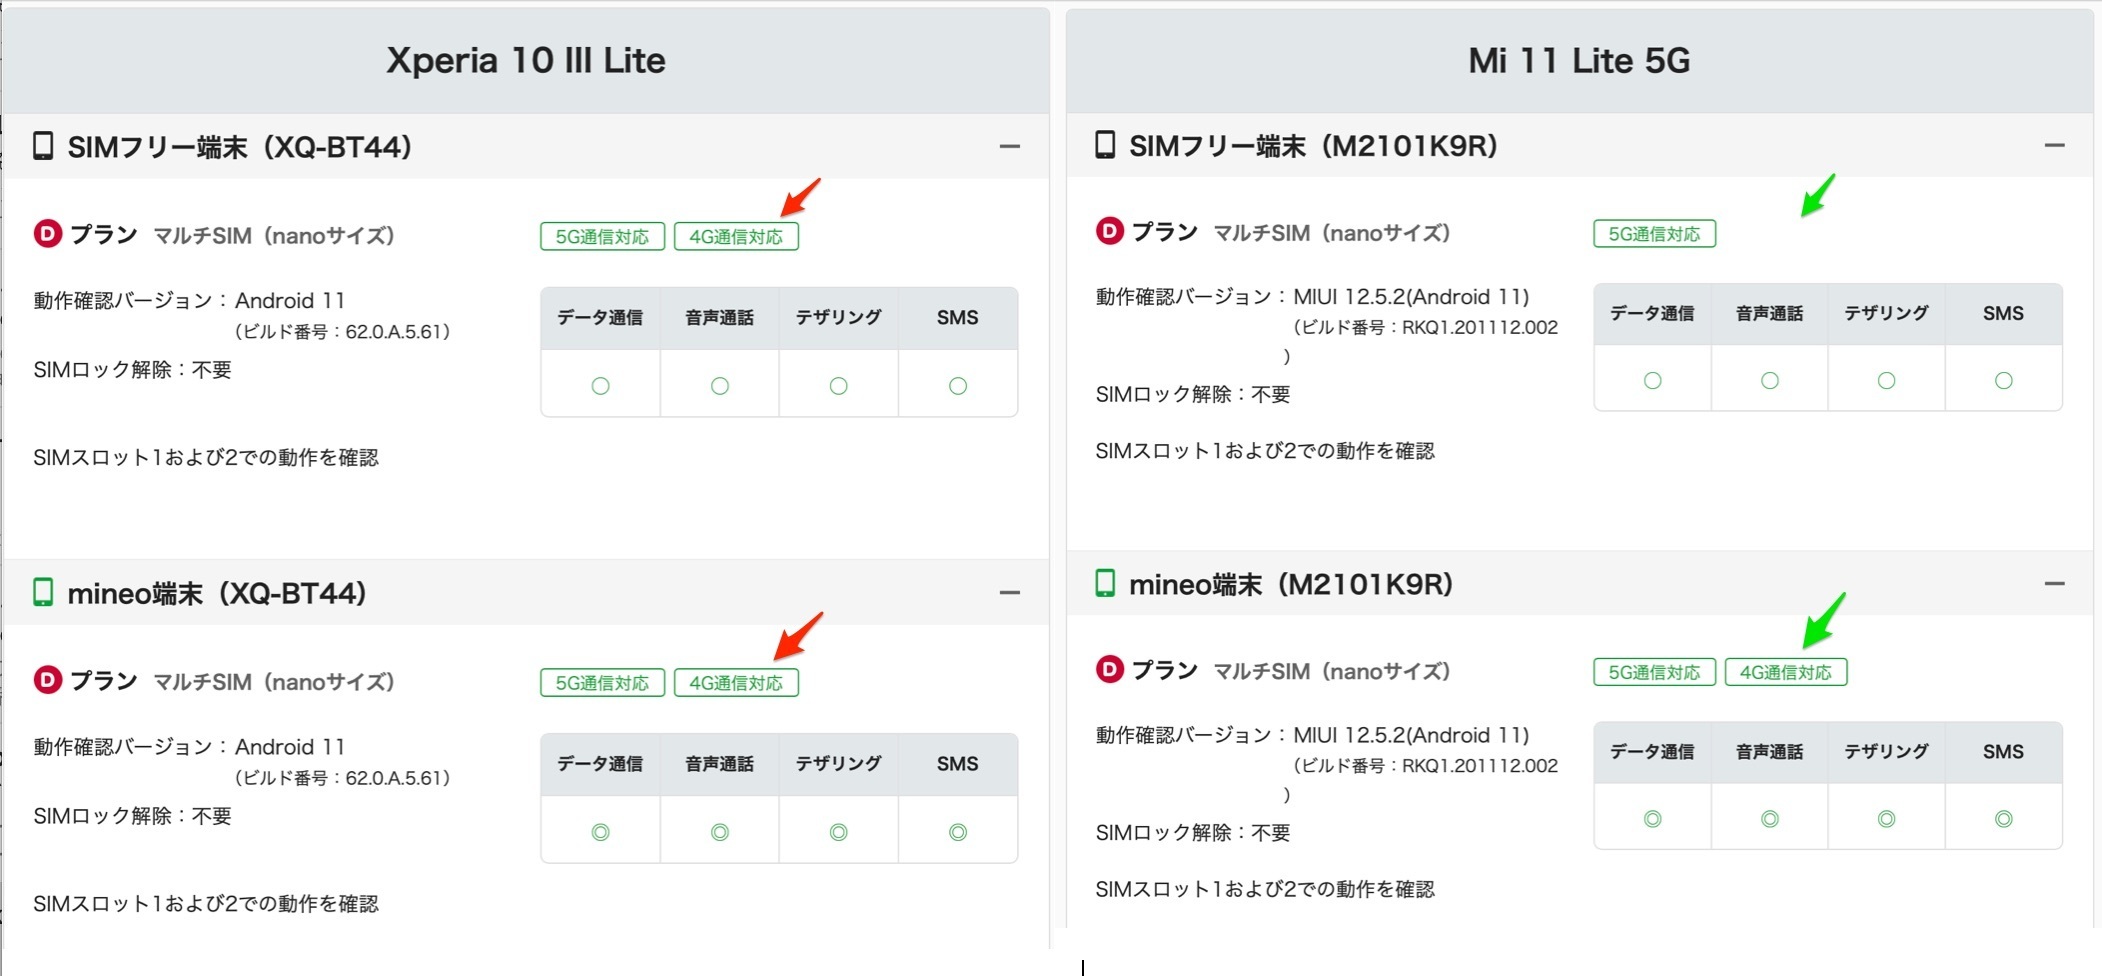Image resolution: width=2102 pixels, height=976 pixels.
Task: Click データ通信 circle in Xperia SIMフリー table
Action: (600, 386)
